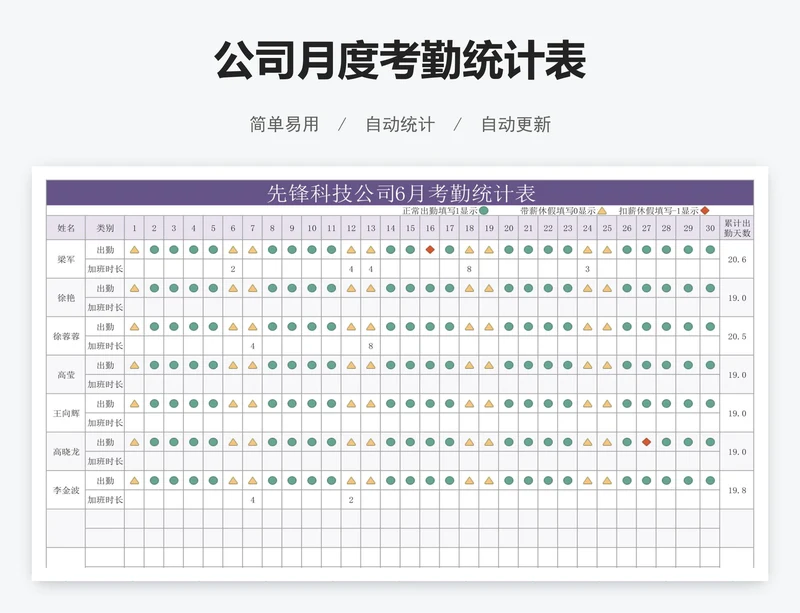Click 徐艳's 出勤 row label
The image size is (800, 613).
105,288
